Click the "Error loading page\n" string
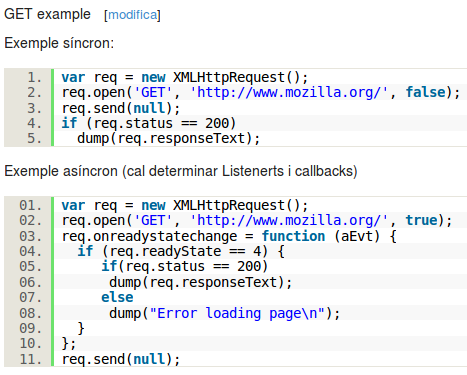The height and width of the screenshot is (375, 467). click(237, 313)
